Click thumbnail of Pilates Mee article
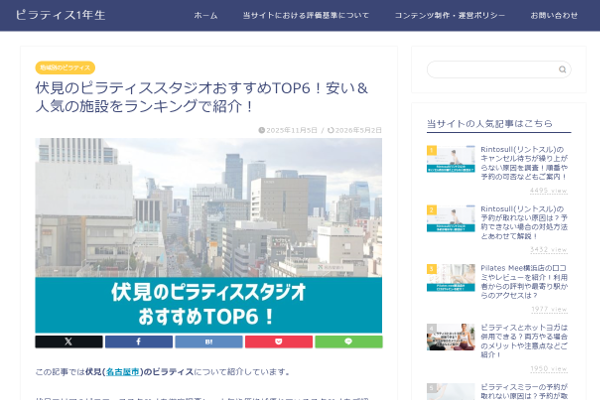 [x=451, y=278]
